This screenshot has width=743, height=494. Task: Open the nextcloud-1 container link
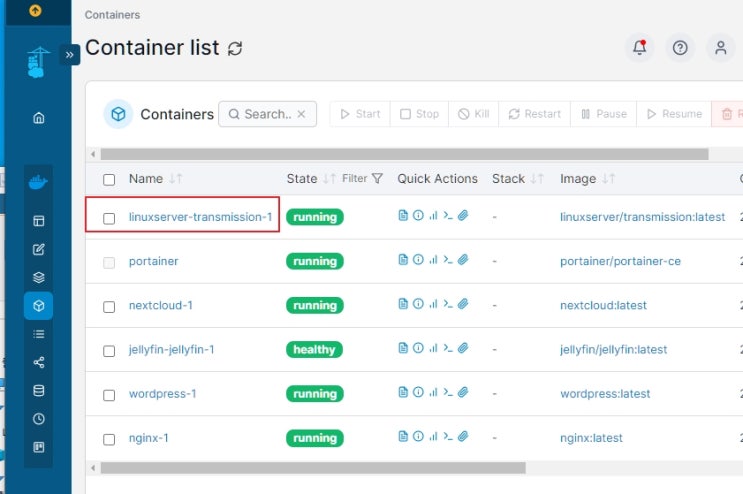coord(161,305)
